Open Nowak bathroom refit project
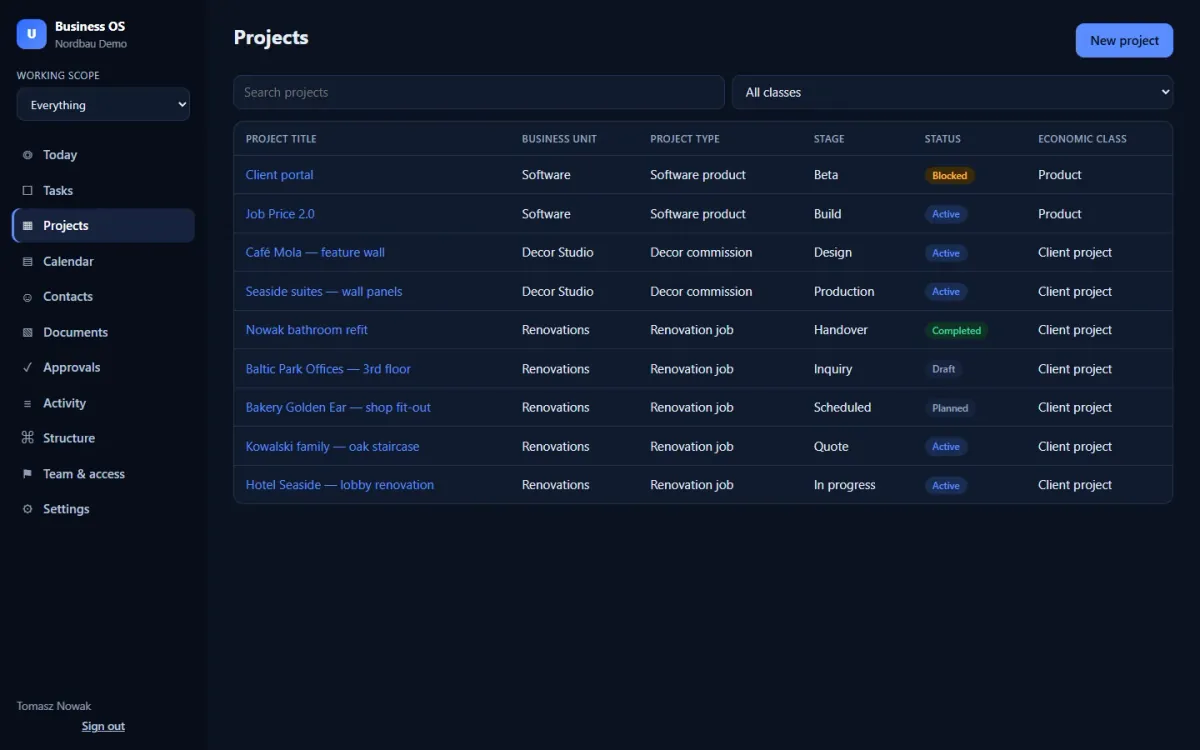Viewport: 1200px width, 750px height. click(307, 330)
